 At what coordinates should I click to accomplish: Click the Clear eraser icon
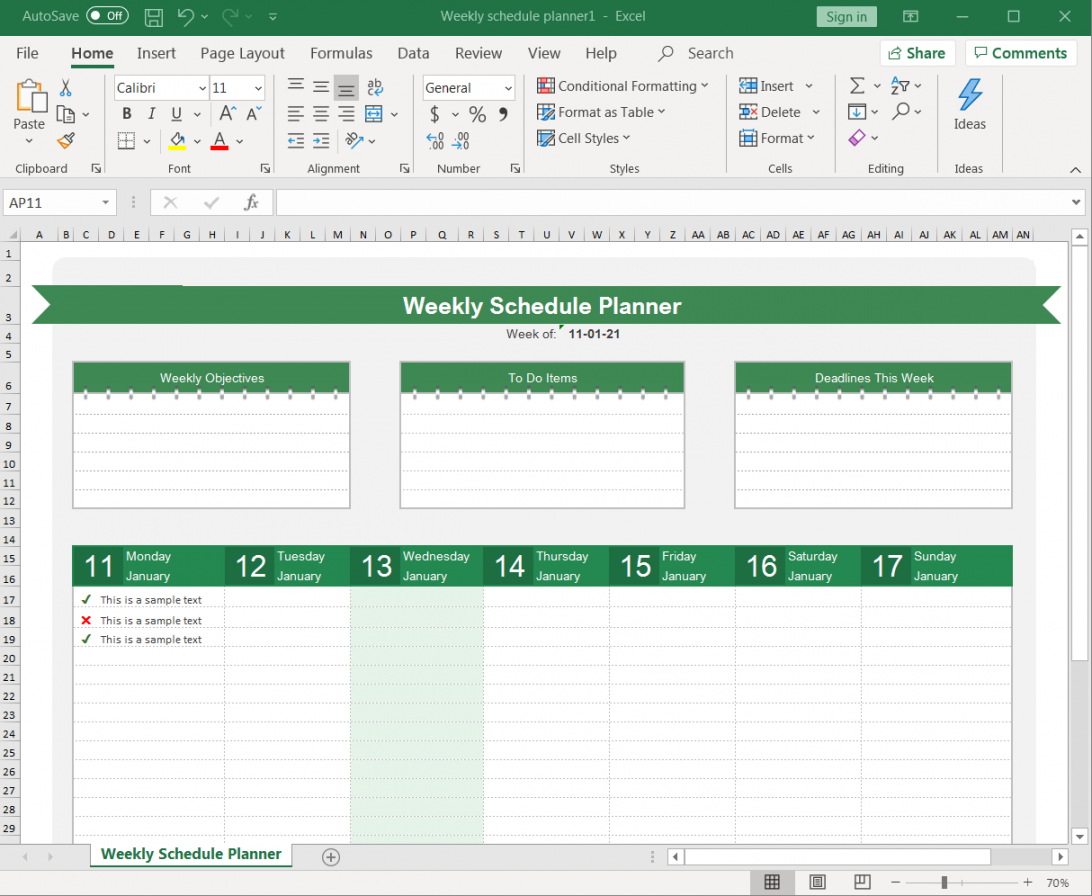857,138
